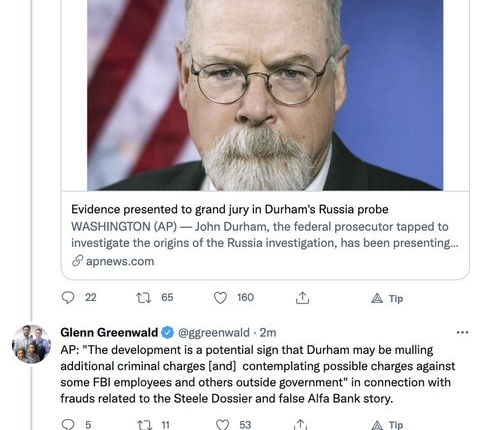View the John Durham article photo
This screenshot has width=482, height=430.
[265, 95]
